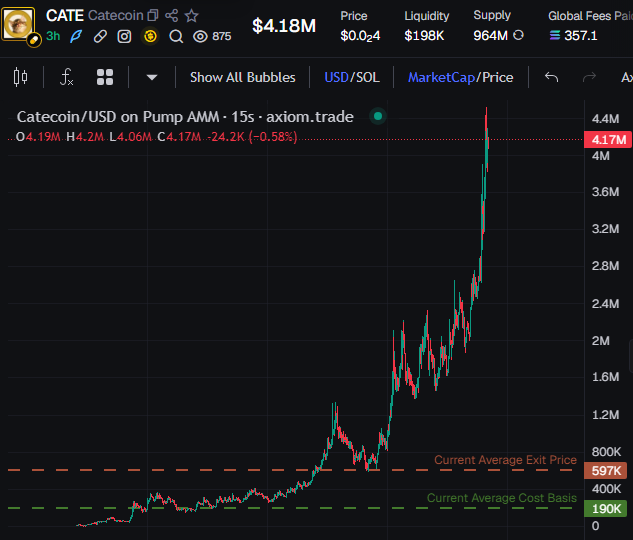Viewport: 633px width, 540px height.
Task: Copy the Catecoin contract address icon
Action: pyautogui.click(x=153, y=16)
